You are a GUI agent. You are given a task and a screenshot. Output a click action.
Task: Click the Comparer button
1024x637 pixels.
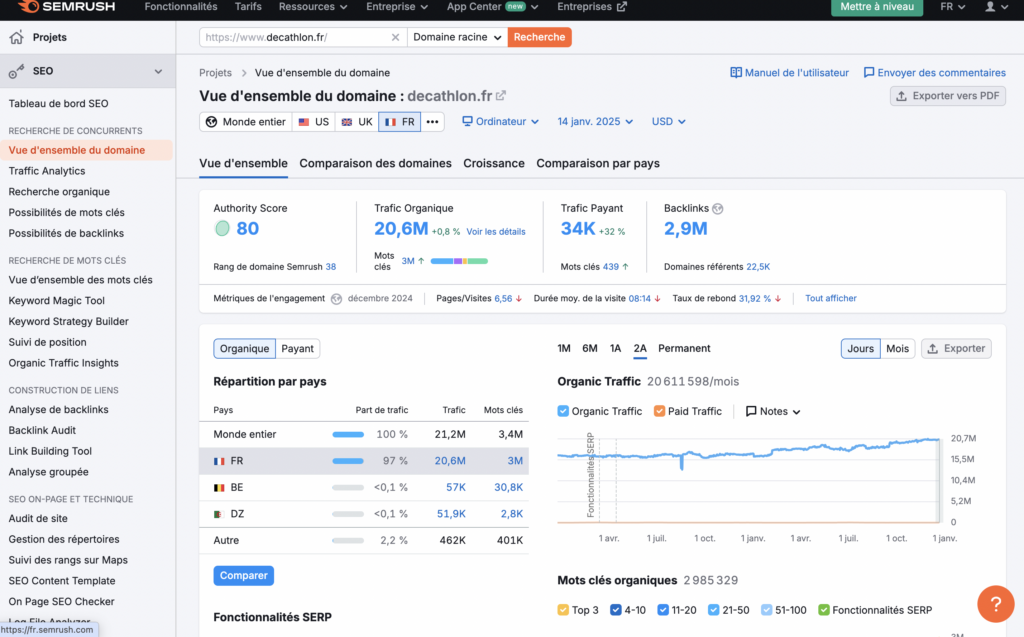pyautogui.click(x=244, y=576)
